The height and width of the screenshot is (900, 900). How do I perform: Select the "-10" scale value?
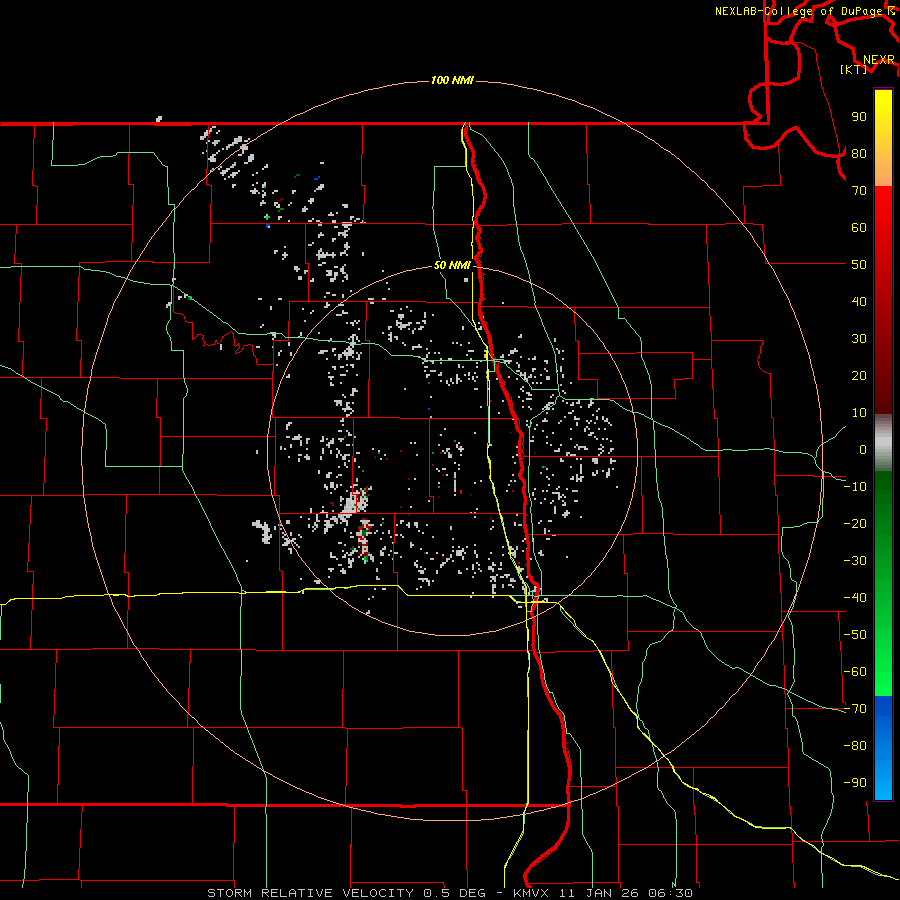tap(855, 487)
